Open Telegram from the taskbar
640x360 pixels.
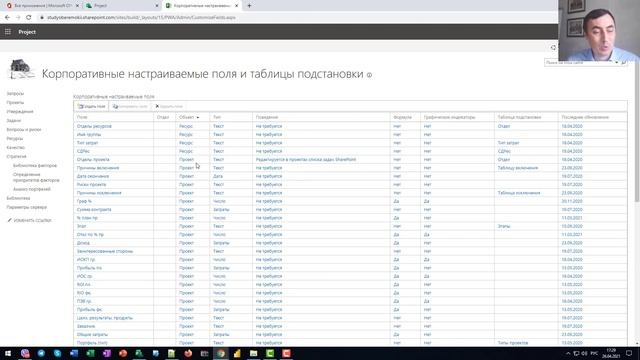tap(41, 353)
